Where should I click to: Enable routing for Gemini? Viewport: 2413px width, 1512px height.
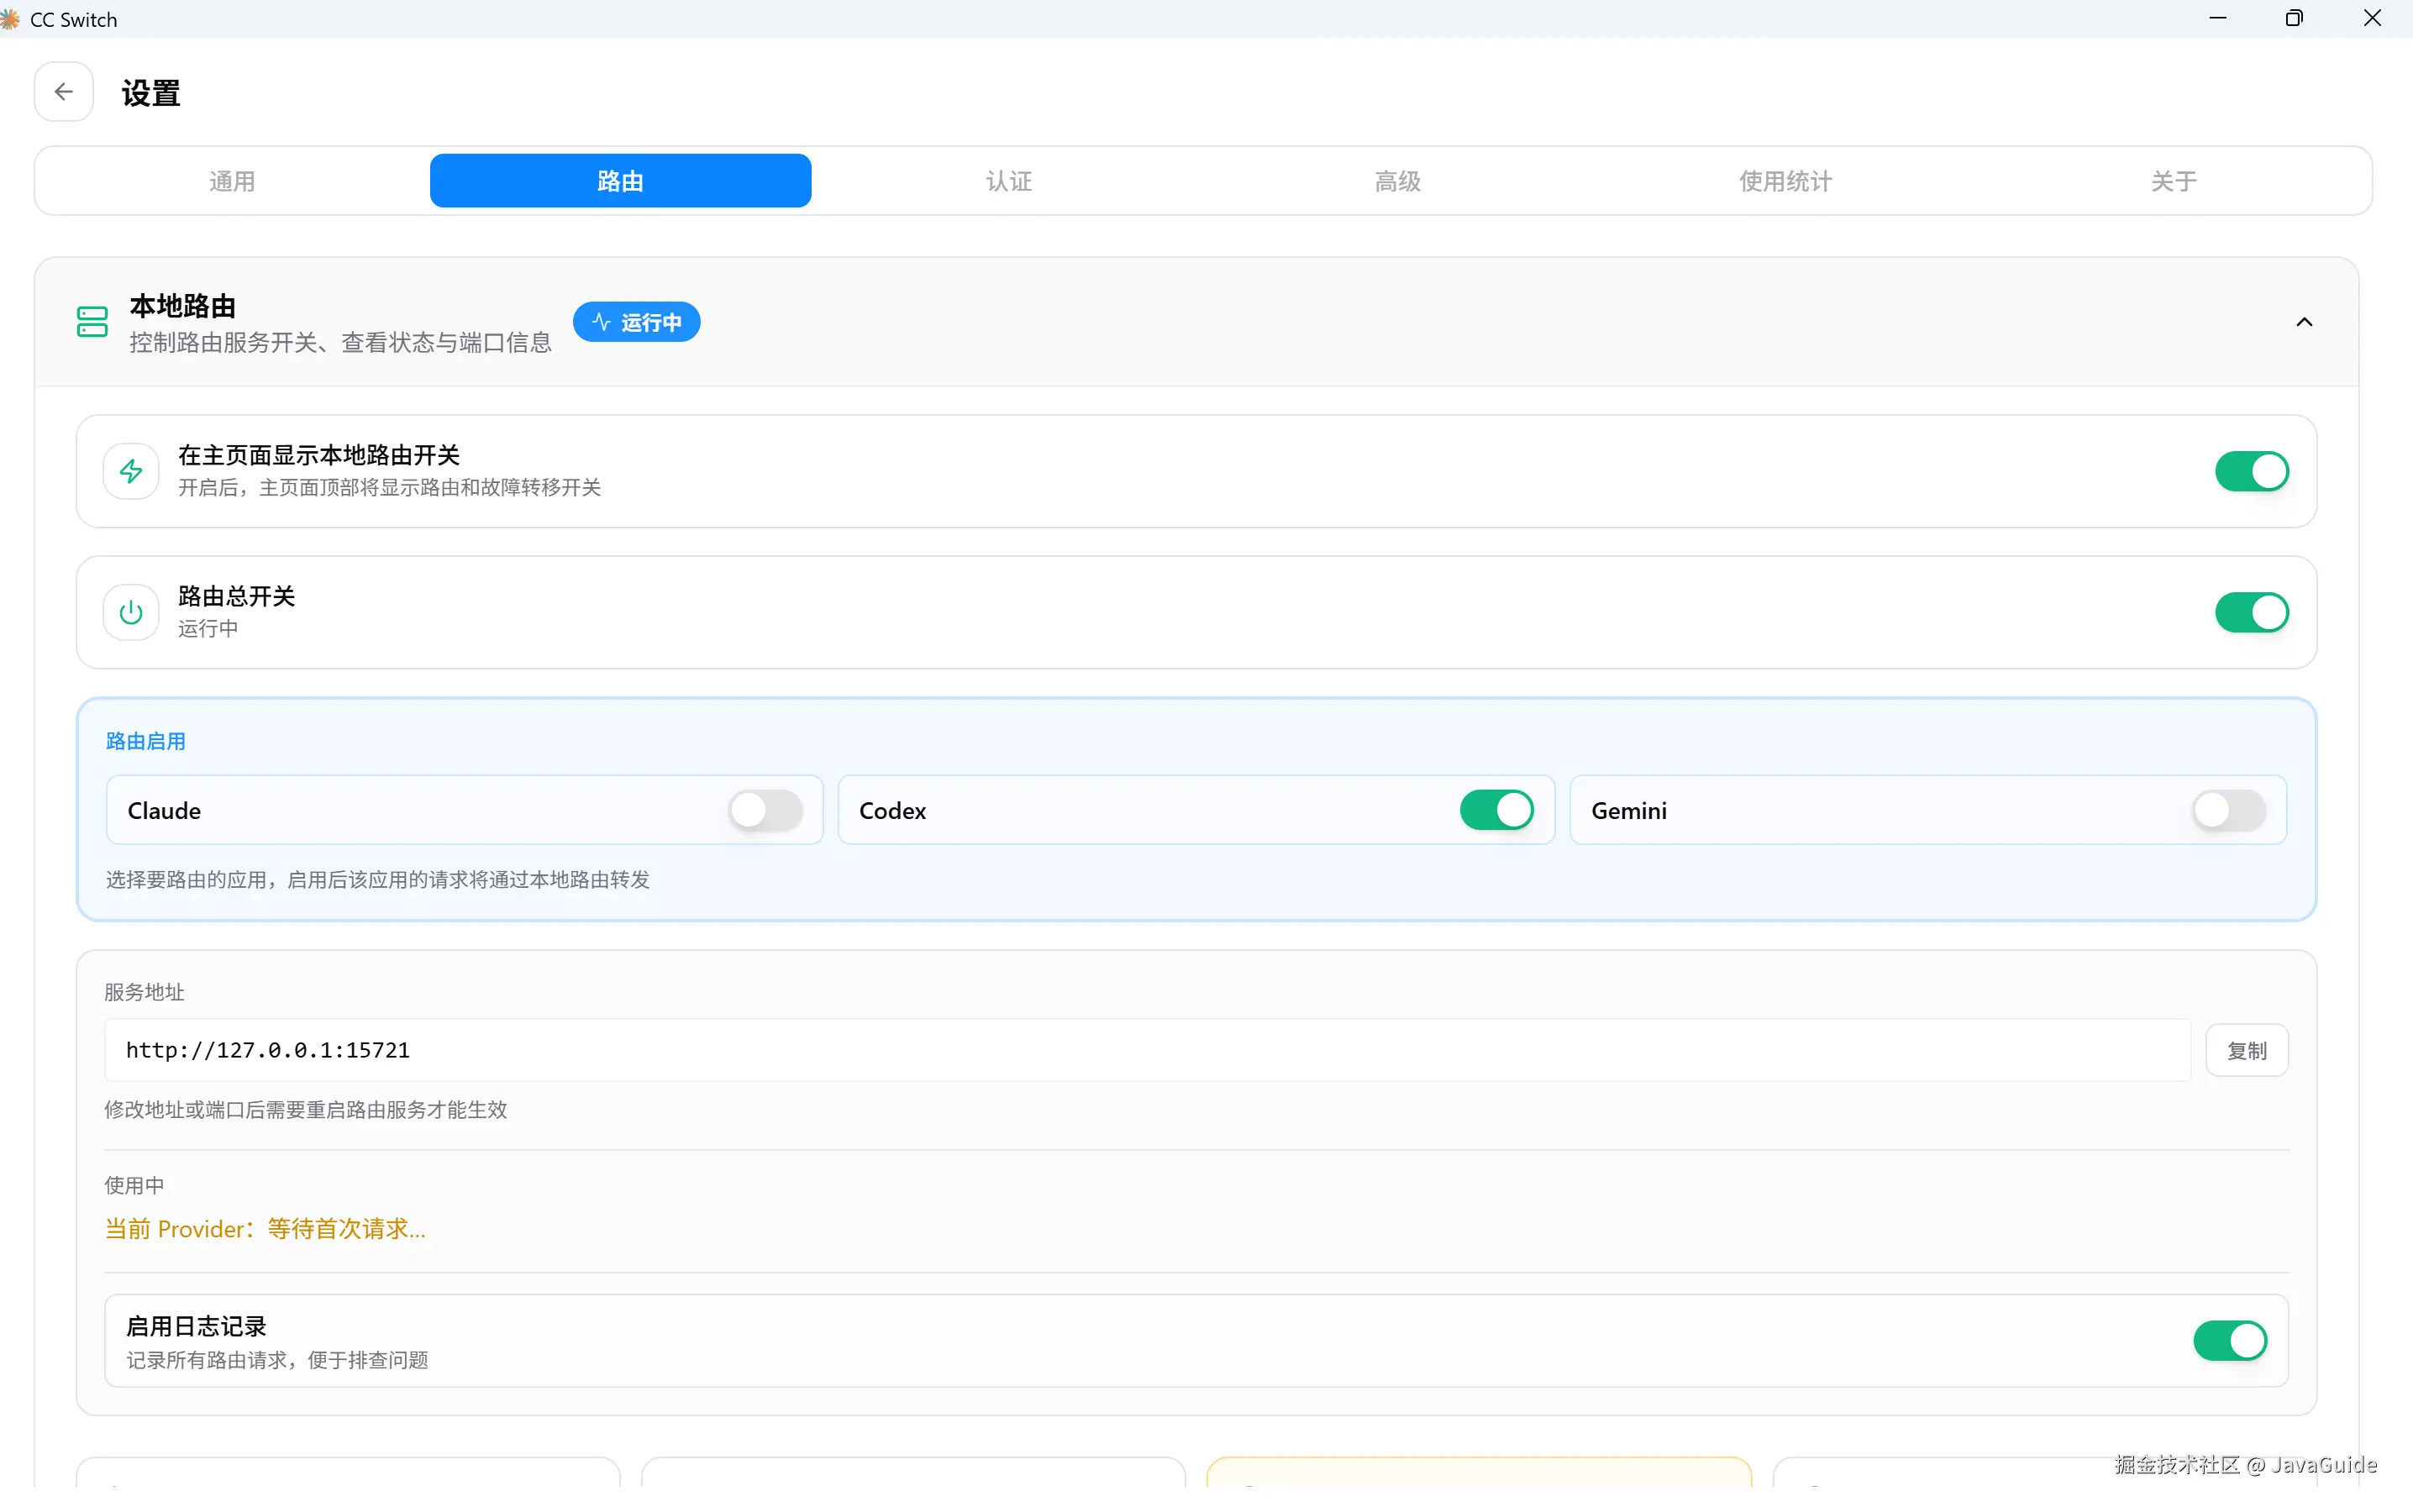(2229, 810)
